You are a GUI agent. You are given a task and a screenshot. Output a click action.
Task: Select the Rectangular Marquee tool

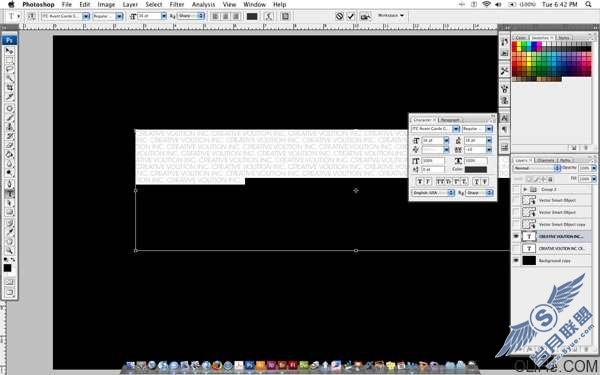click(x=10, y=60)
